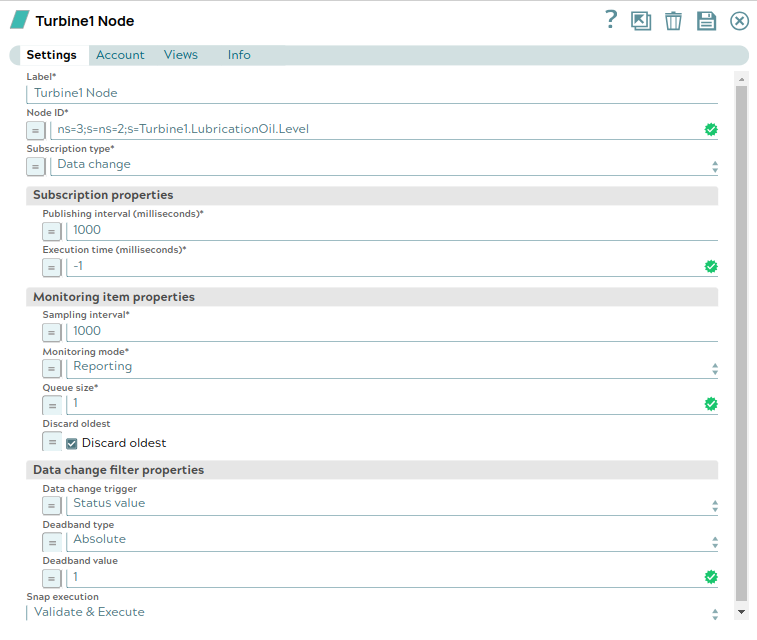Click the Data change filter properties header

[372, 470]
